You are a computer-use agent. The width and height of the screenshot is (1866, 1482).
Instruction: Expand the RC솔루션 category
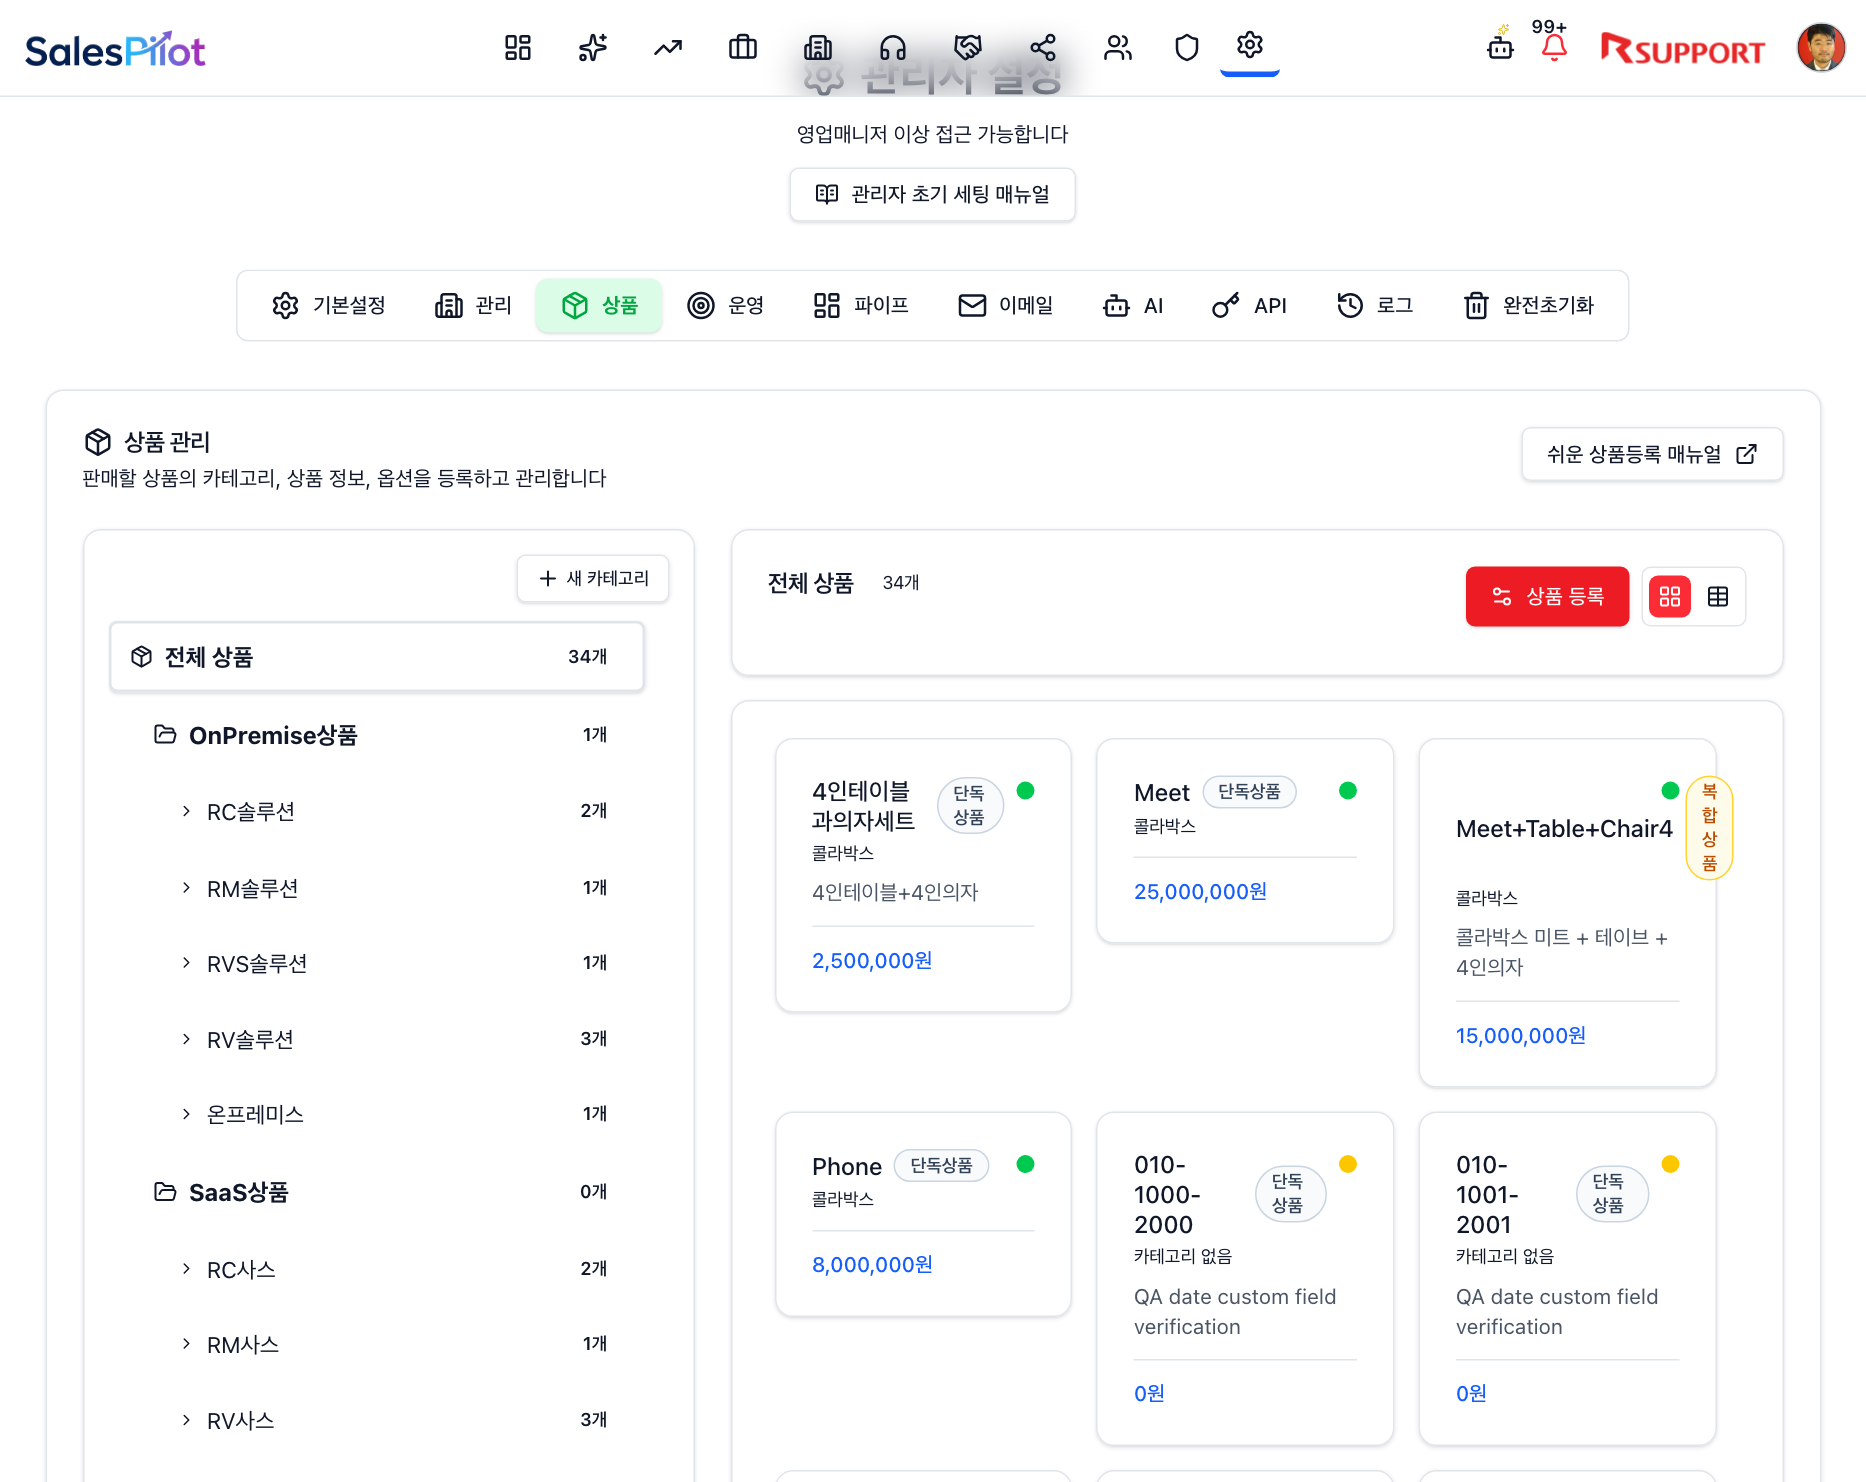tap(186, 811)
